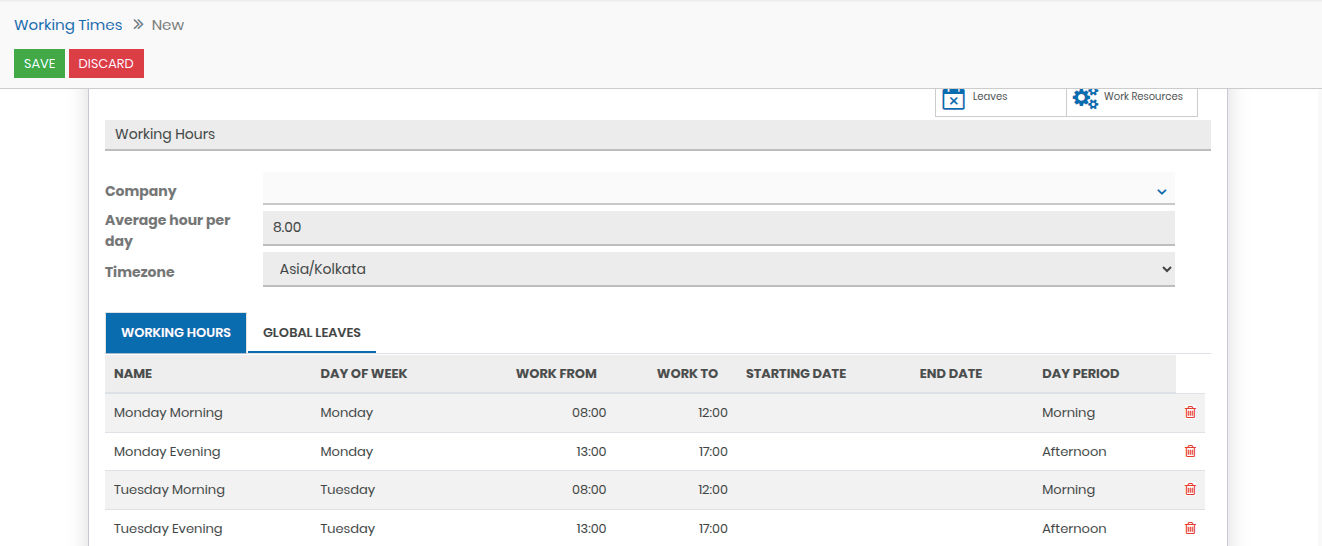Open Leaves calendar icon

point(954,98)
